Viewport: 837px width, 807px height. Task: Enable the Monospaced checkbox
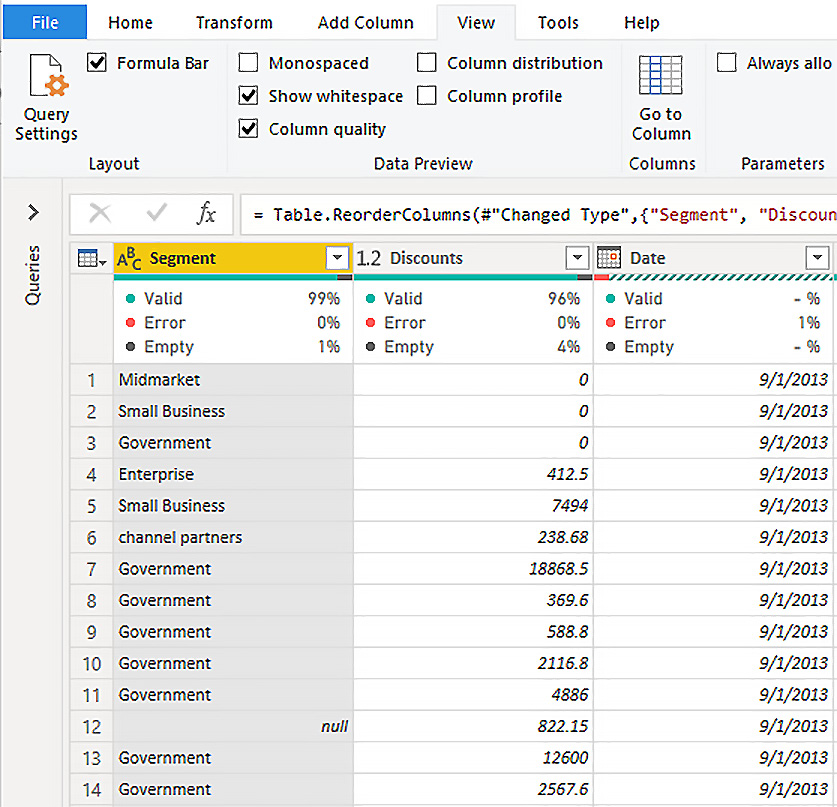click(x=249, y=63)
